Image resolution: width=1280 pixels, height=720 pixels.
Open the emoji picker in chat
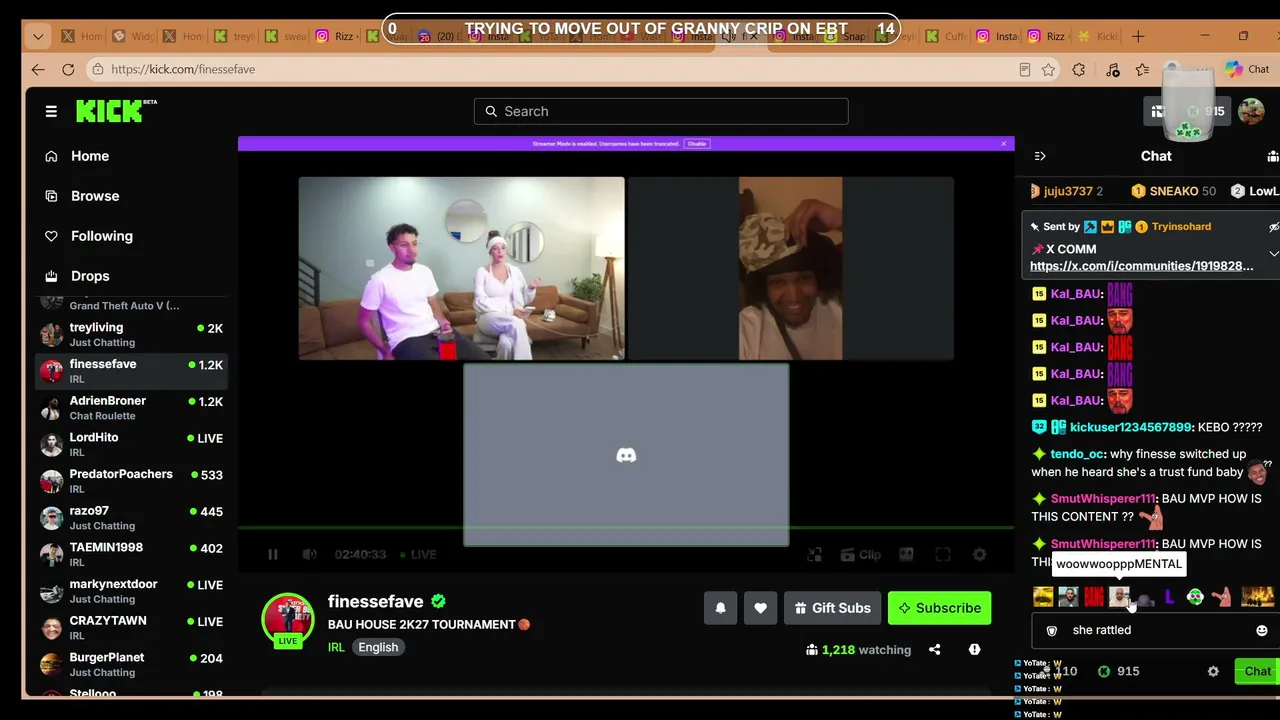tap(1262, 631)
